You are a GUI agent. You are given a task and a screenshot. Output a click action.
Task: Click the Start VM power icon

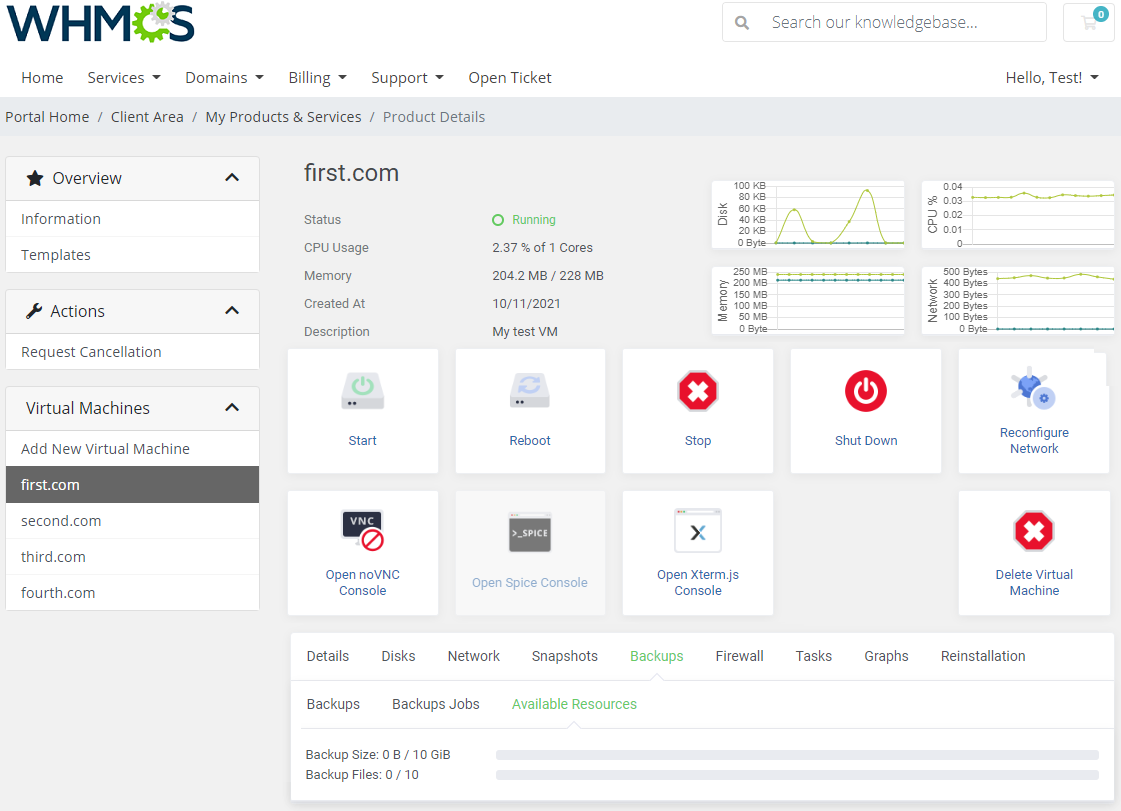tap(362, 391)
